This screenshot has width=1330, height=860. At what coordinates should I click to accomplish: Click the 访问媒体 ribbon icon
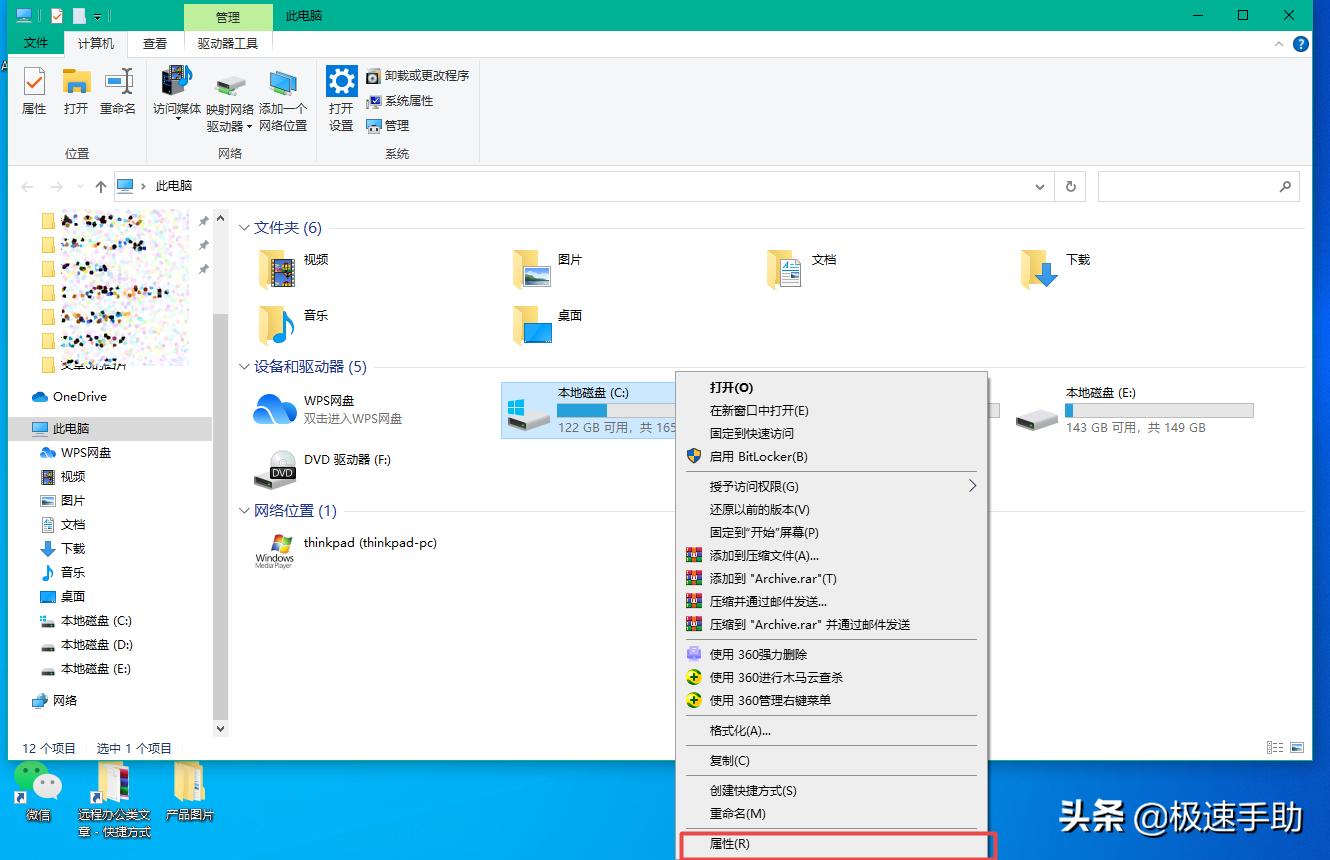pos(176,97)
